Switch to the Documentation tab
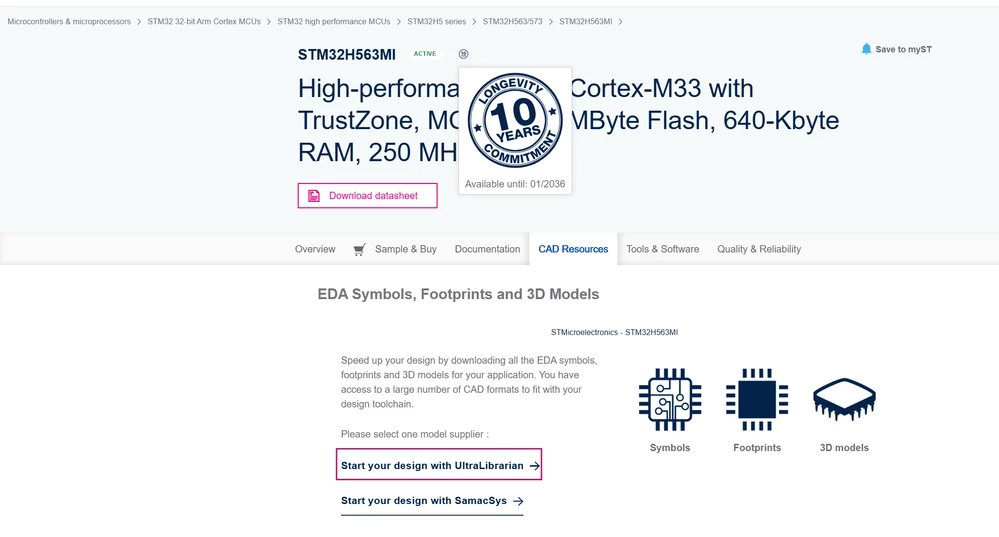Viewport: 999px width, 537px height. [487, 249]
